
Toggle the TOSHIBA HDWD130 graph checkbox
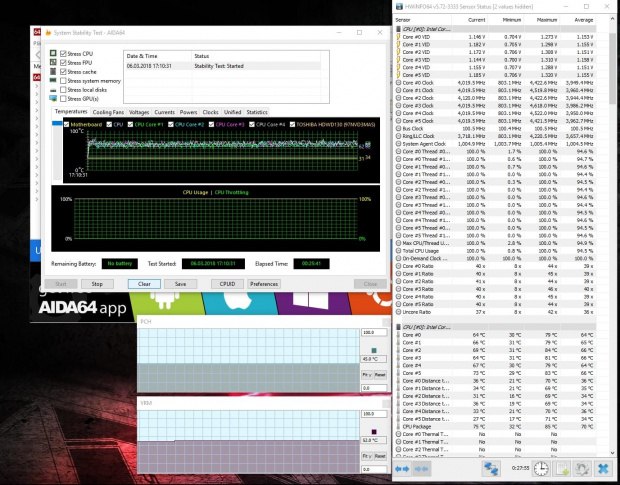(293, 124)
